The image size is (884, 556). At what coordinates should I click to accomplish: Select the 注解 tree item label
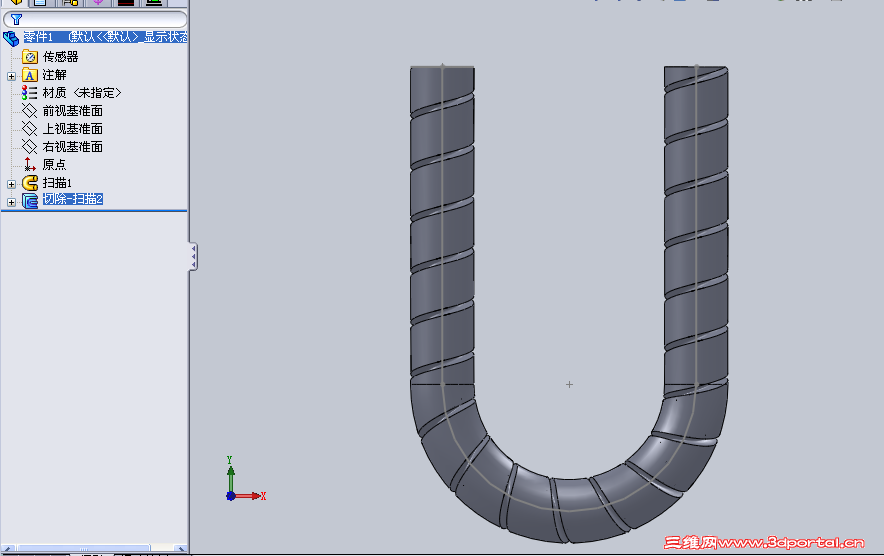click(x=55, y=74)
